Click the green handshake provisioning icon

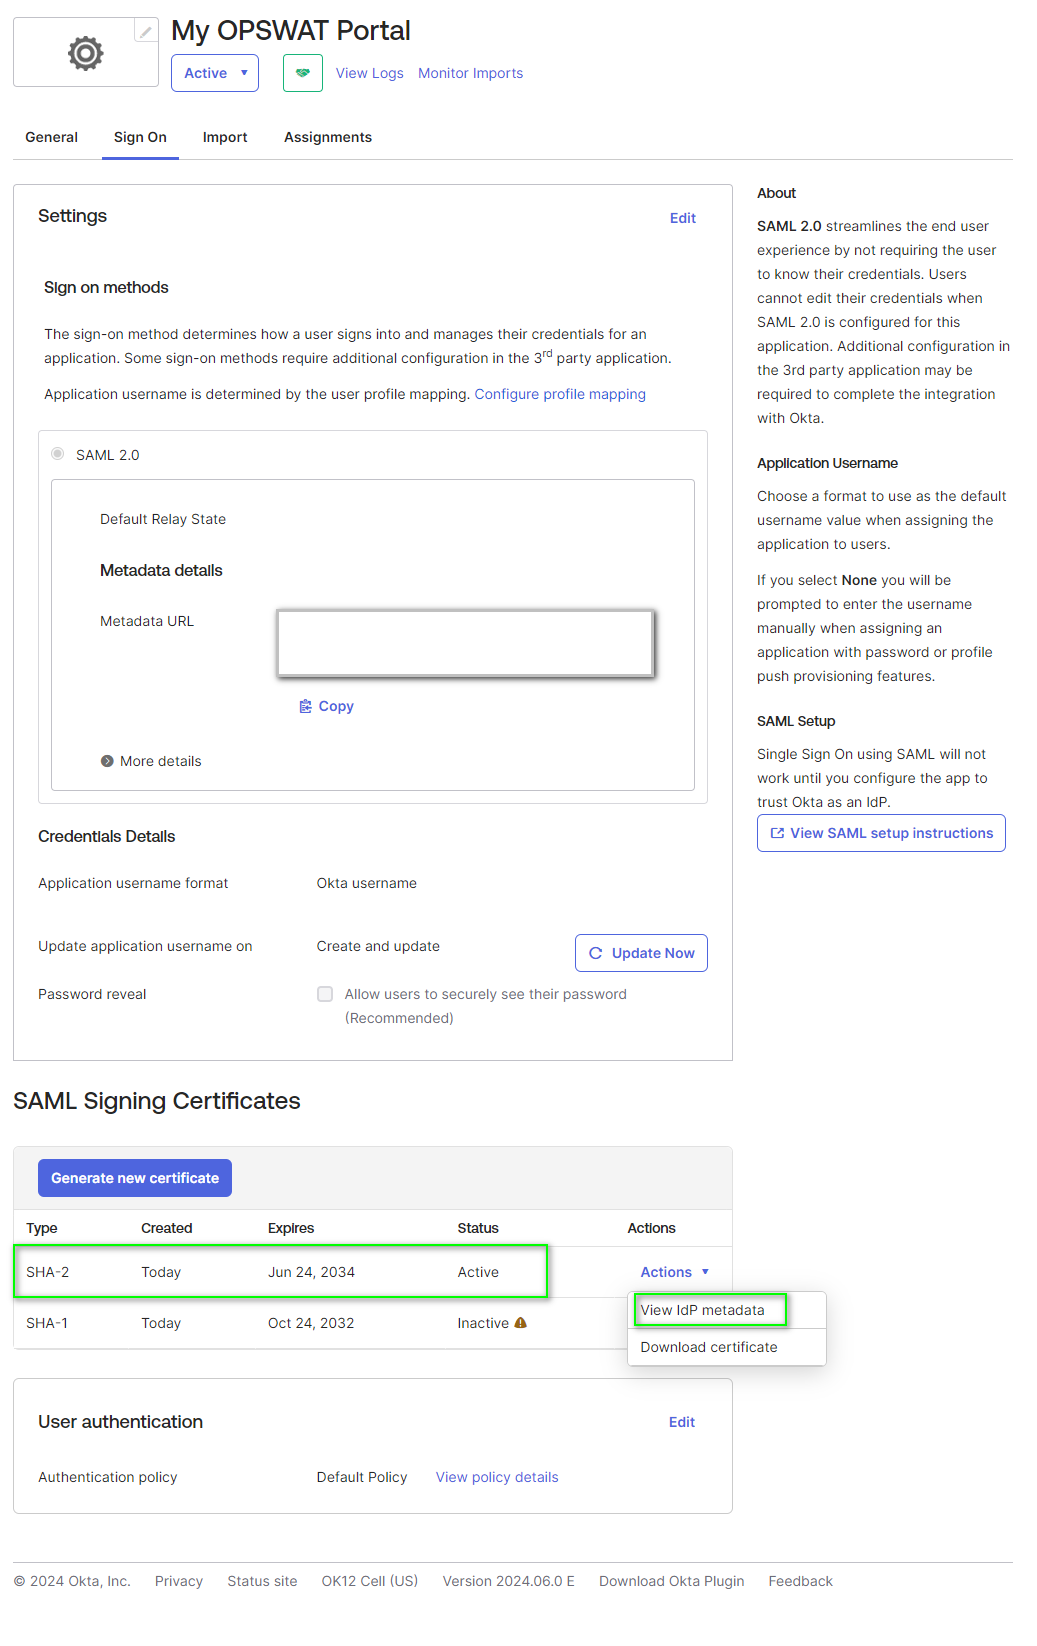[303, 73]
